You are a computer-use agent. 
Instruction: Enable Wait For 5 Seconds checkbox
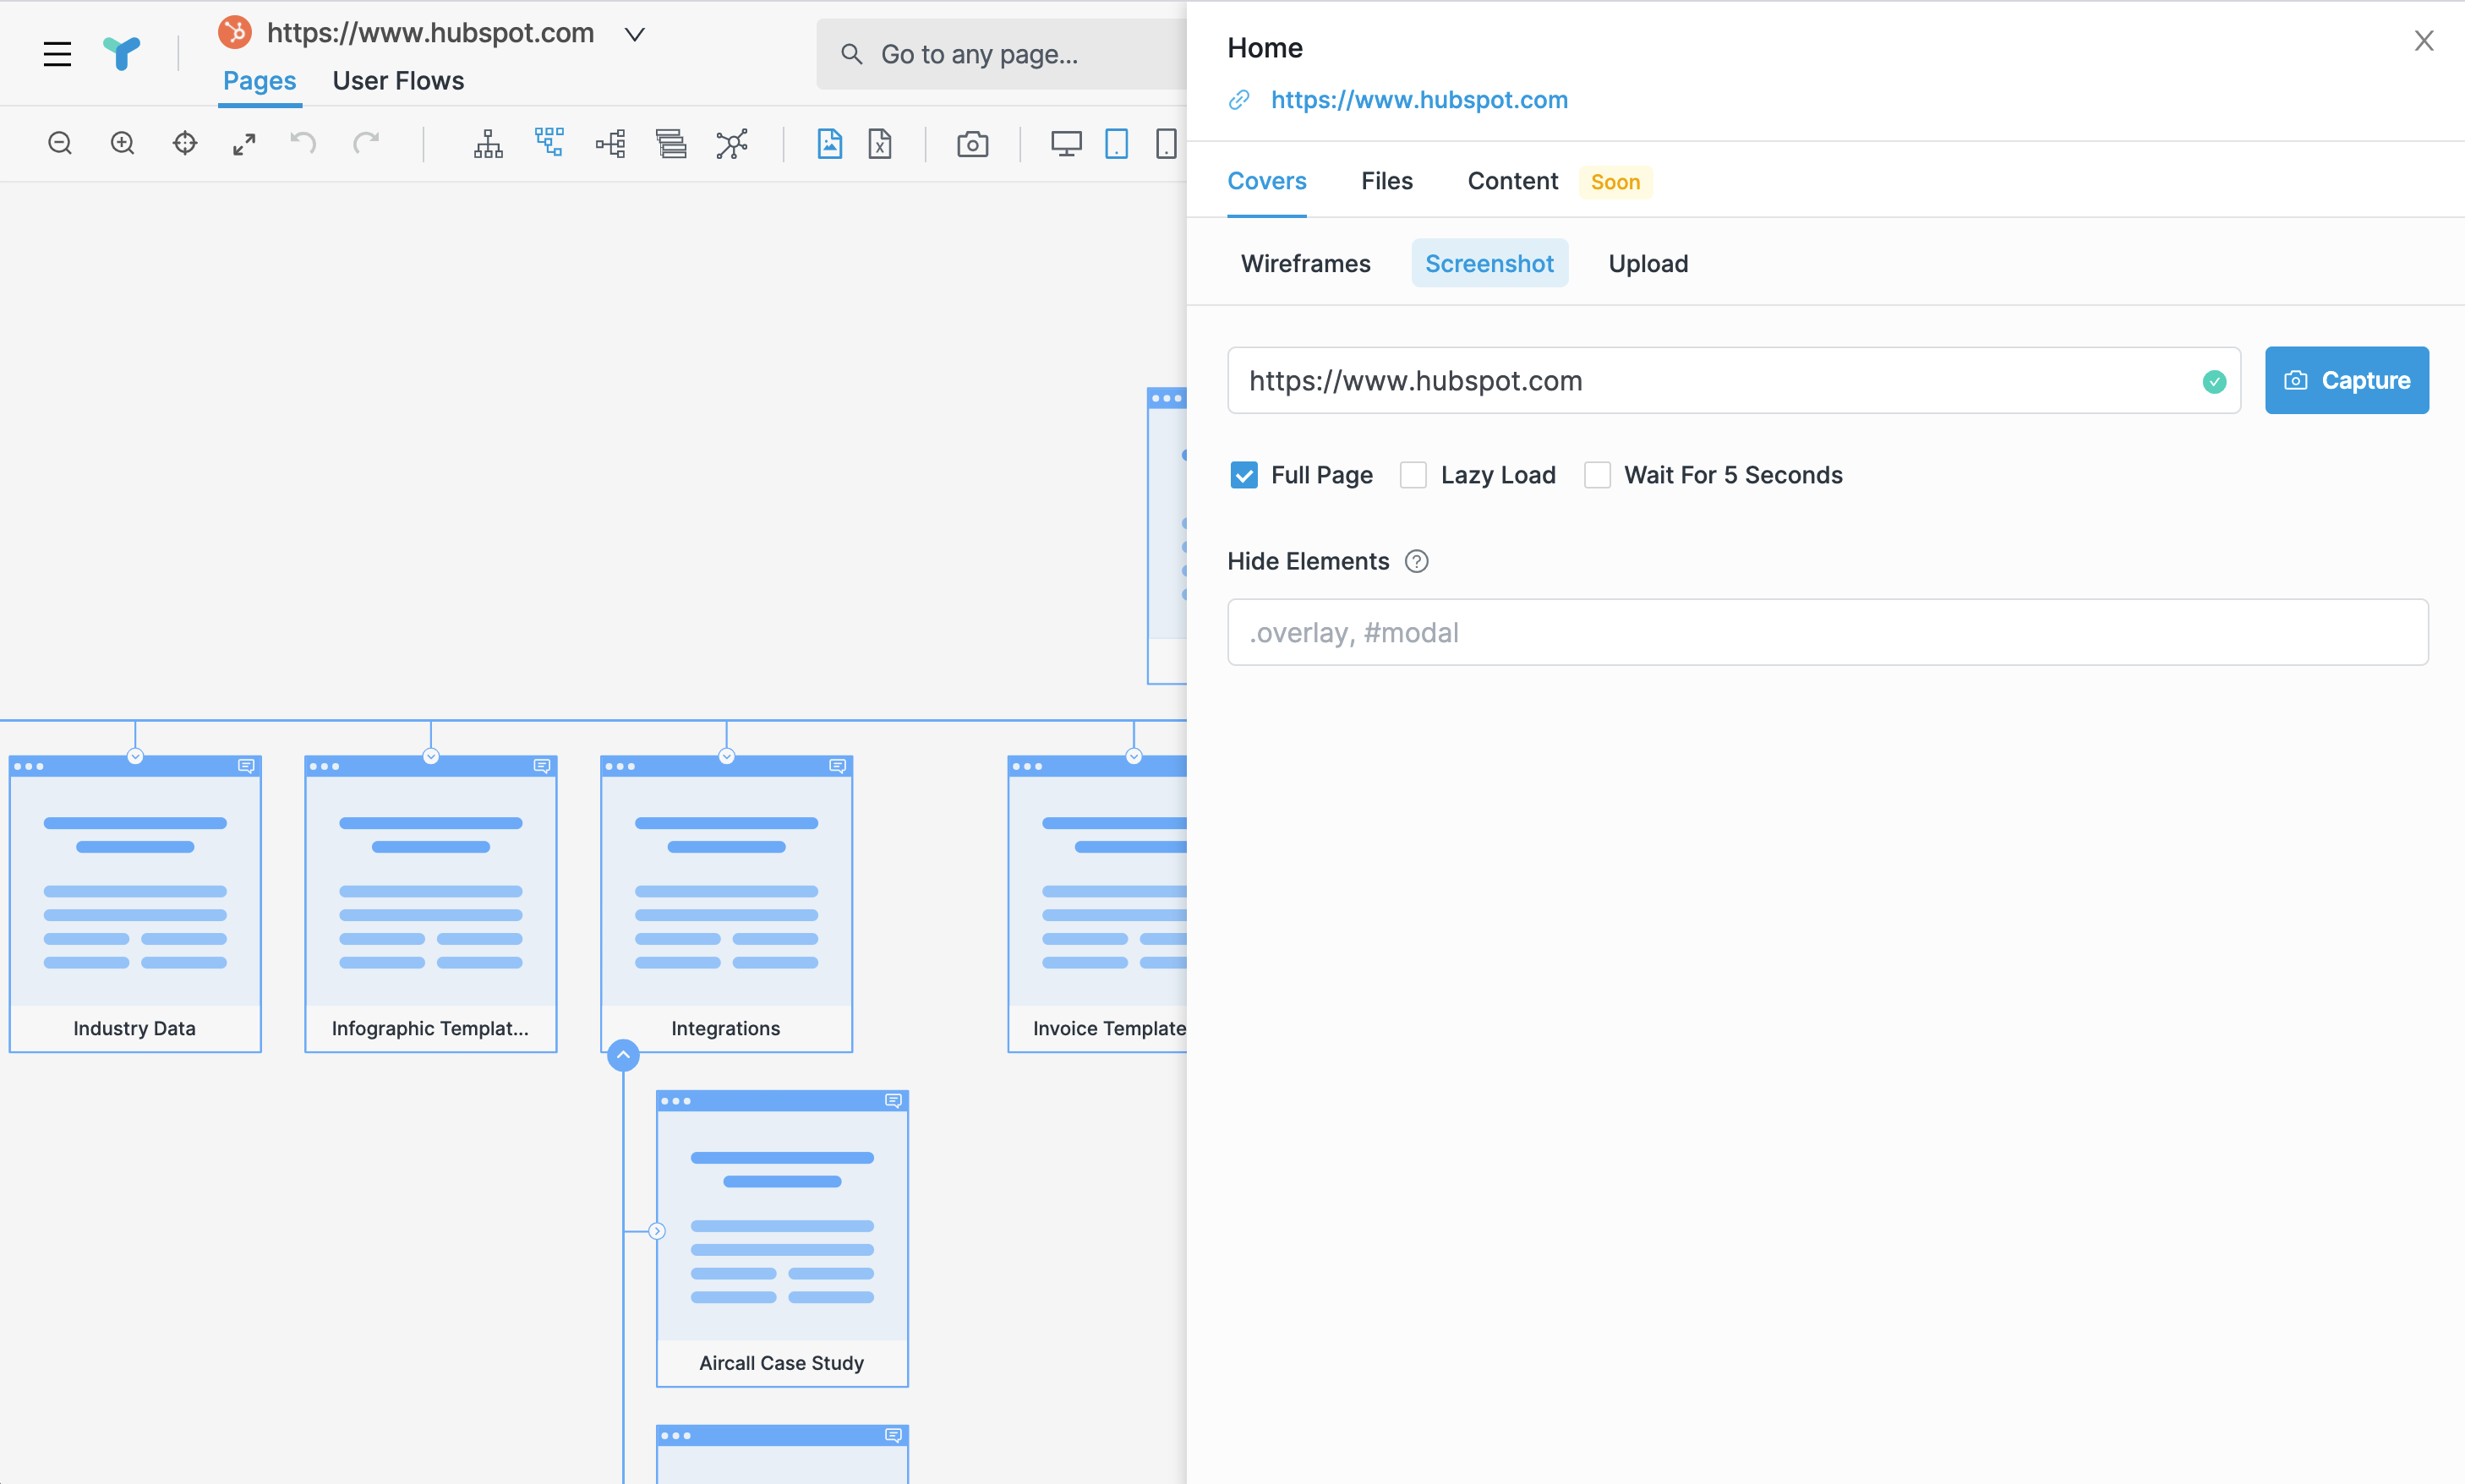(1597, 475)
